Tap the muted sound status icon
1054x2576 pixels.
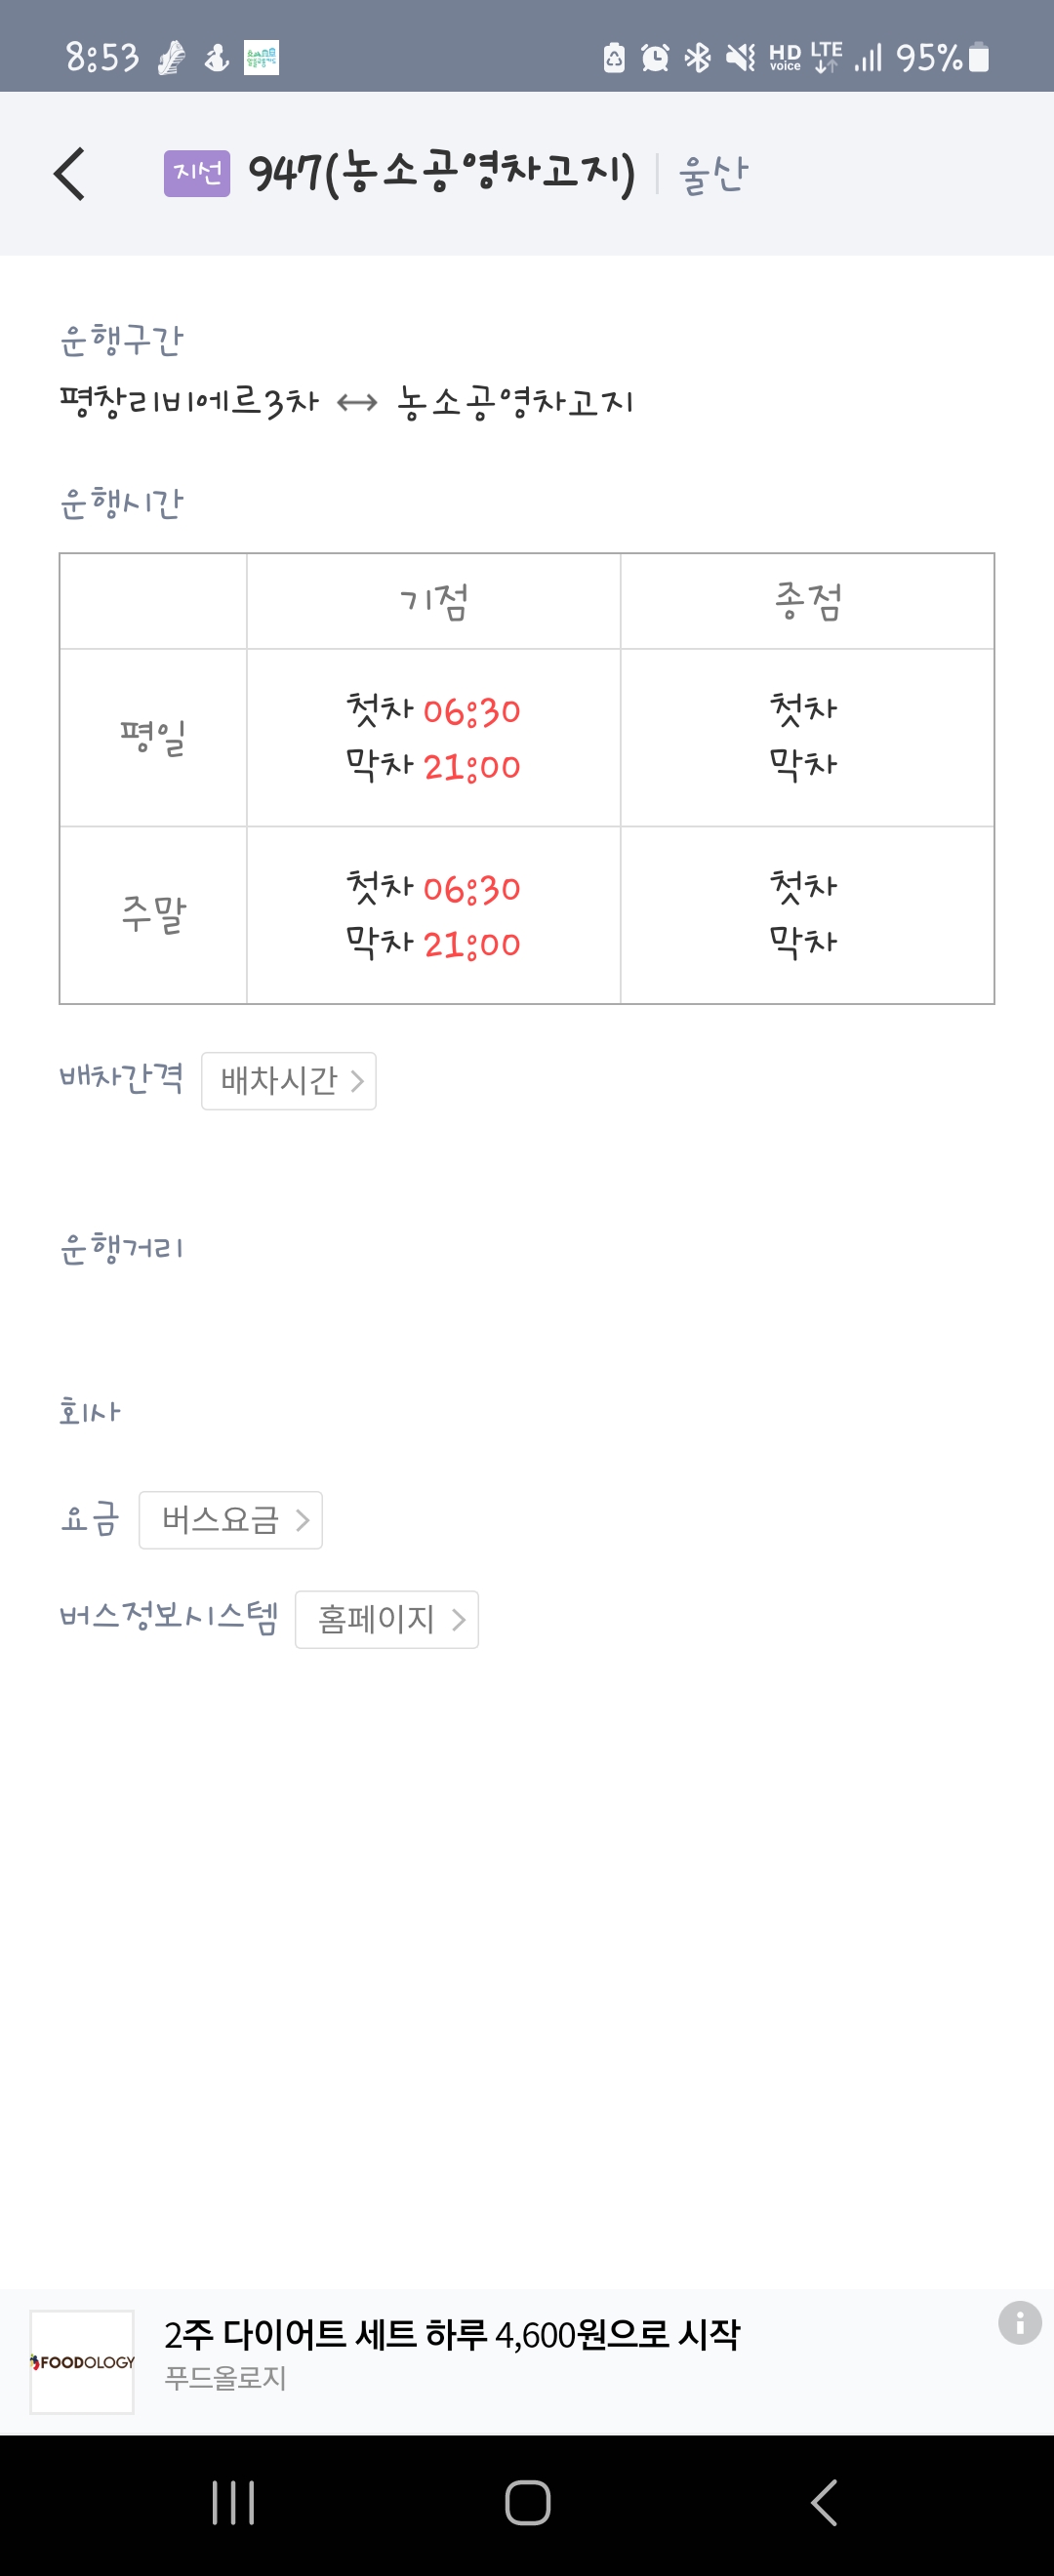[740, 58]
